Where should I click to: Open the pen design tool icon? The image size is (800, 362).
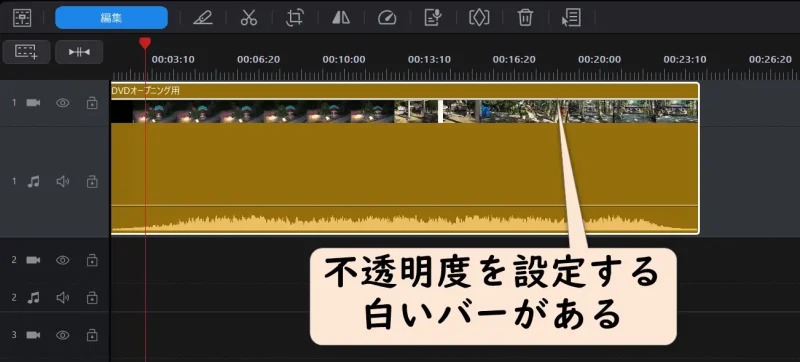(203, 18)
